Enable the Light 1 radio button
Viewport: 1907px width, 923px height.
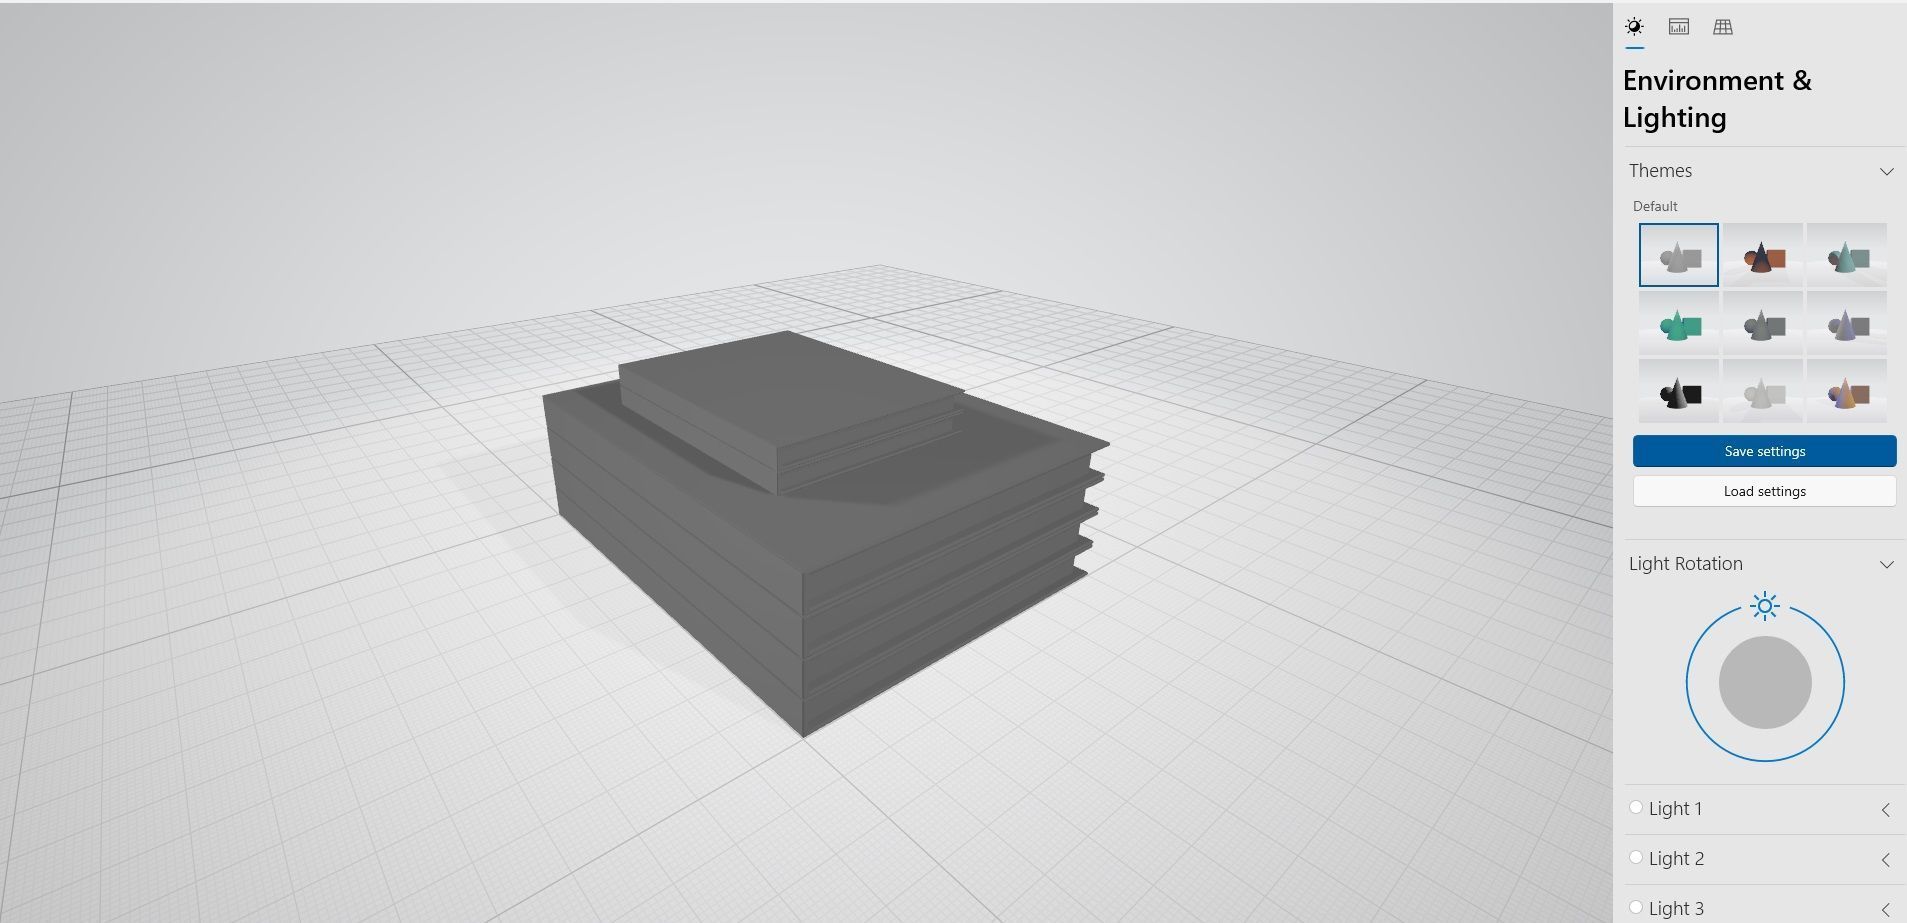coord(1636,807)
